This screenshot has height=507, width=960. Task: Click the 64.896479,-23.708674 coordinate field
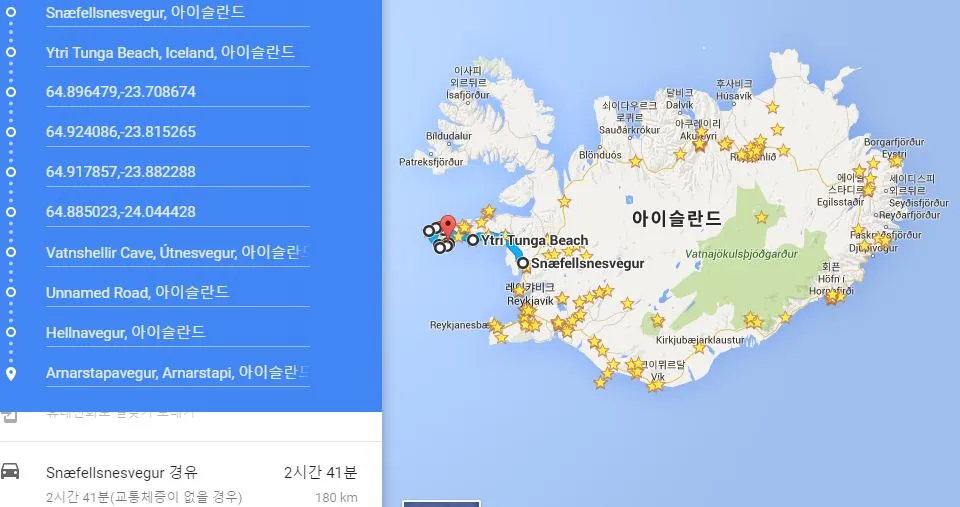(x=170, y=92)
